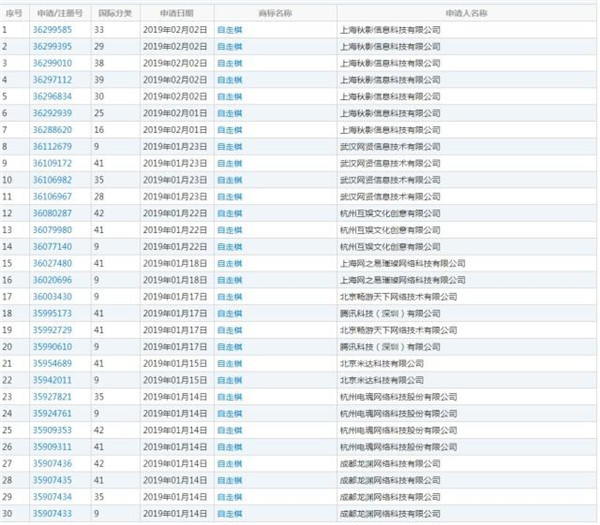Open application number 36080287
600x525 pixels.
coord(52,213)
